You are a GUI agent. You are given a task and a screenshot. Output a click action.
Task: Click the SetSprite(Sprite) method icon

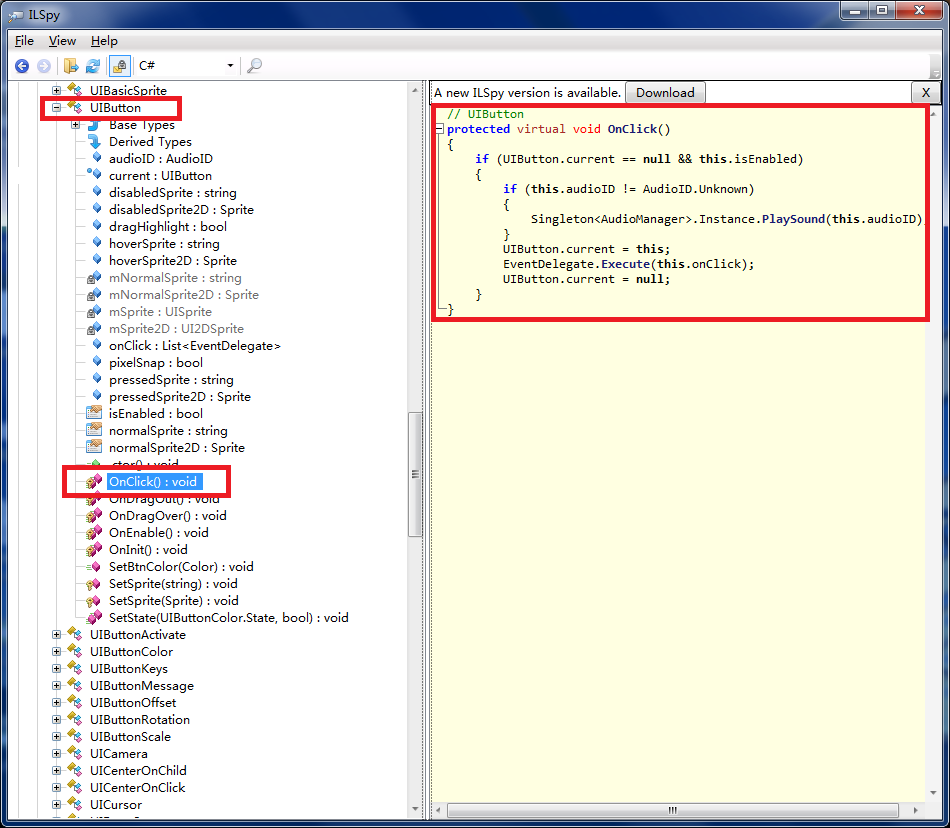click(93, 601)
